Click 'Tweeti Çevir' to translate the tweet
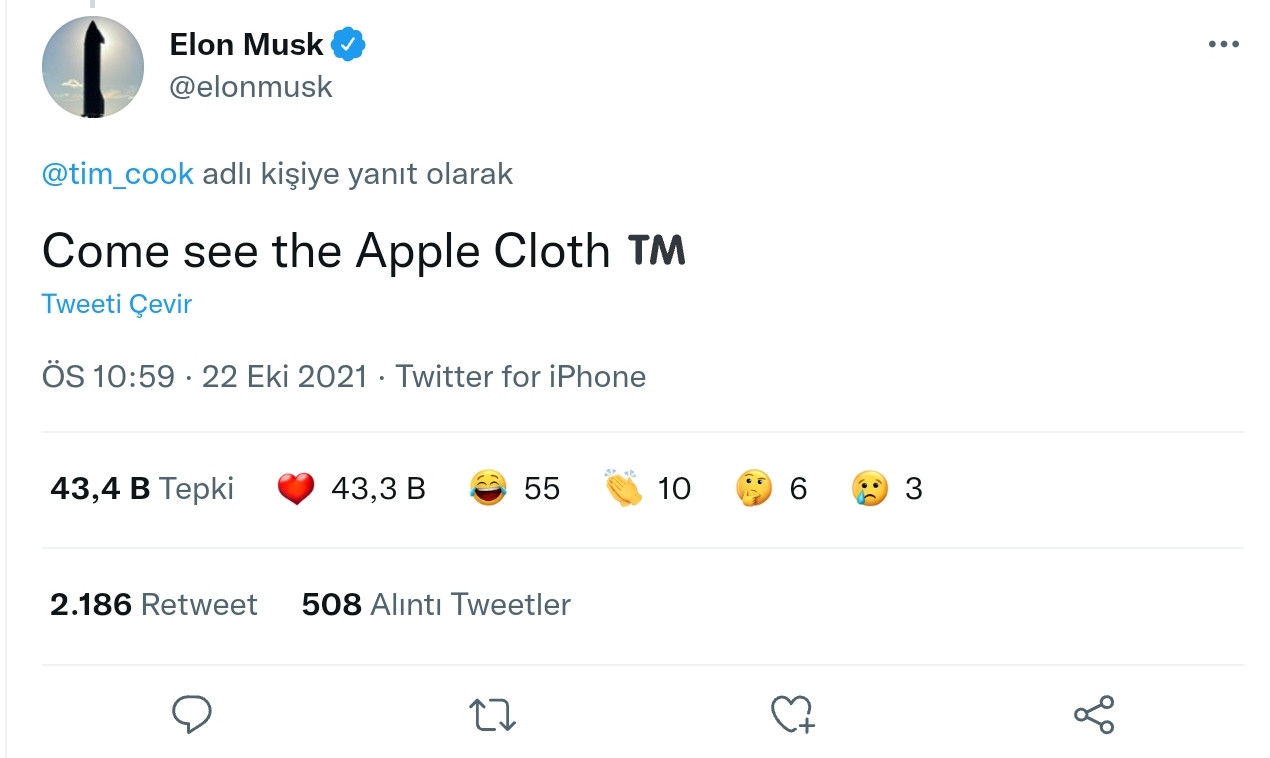This screenshot has height=758, width=1270. pyautogui.click(x=116, y=303)
